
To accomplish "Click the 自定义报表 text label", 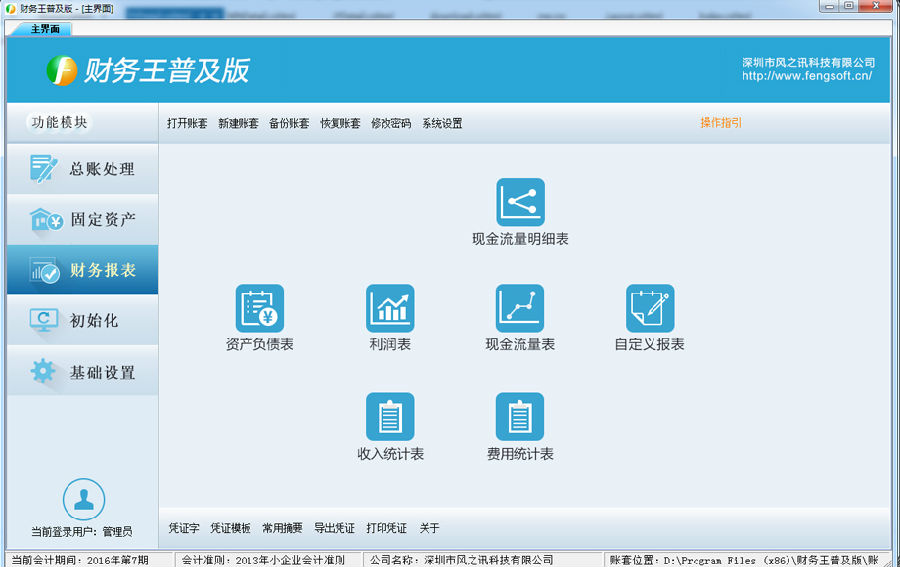I will (x=650, y=344).
